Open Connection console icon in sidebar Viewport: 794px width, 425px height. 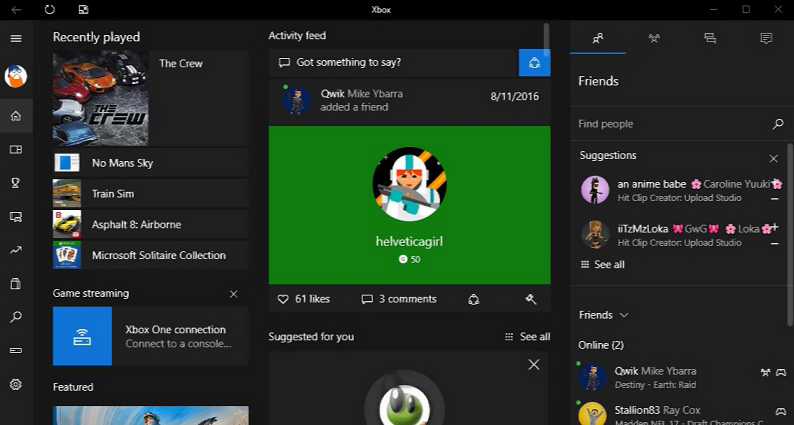click(16, 350)
